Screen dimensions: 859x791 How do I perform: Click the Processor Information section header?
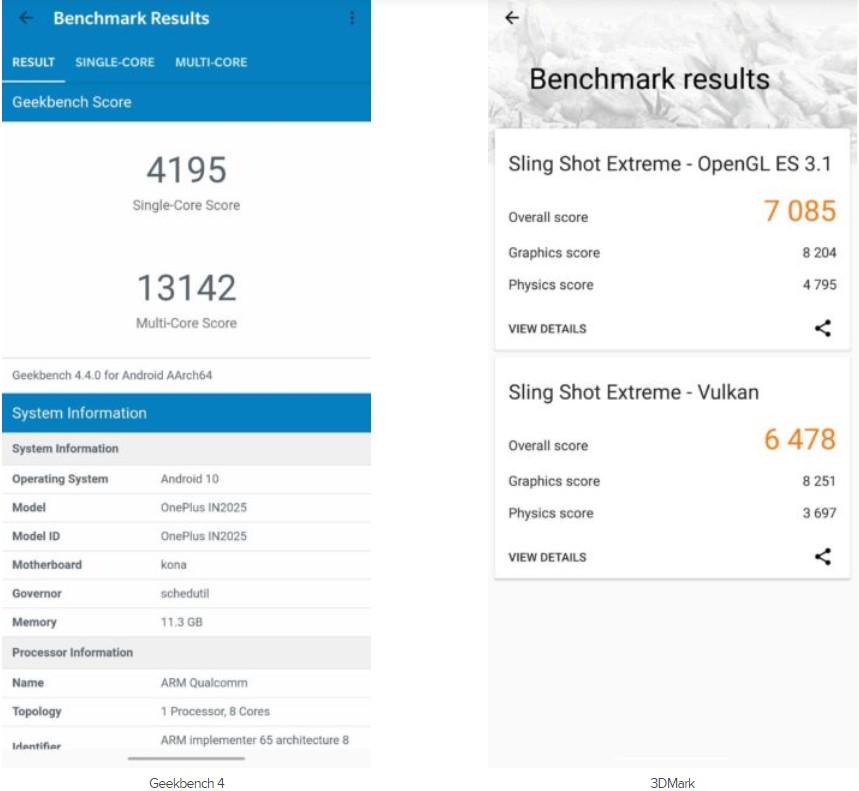coord(186,652)
